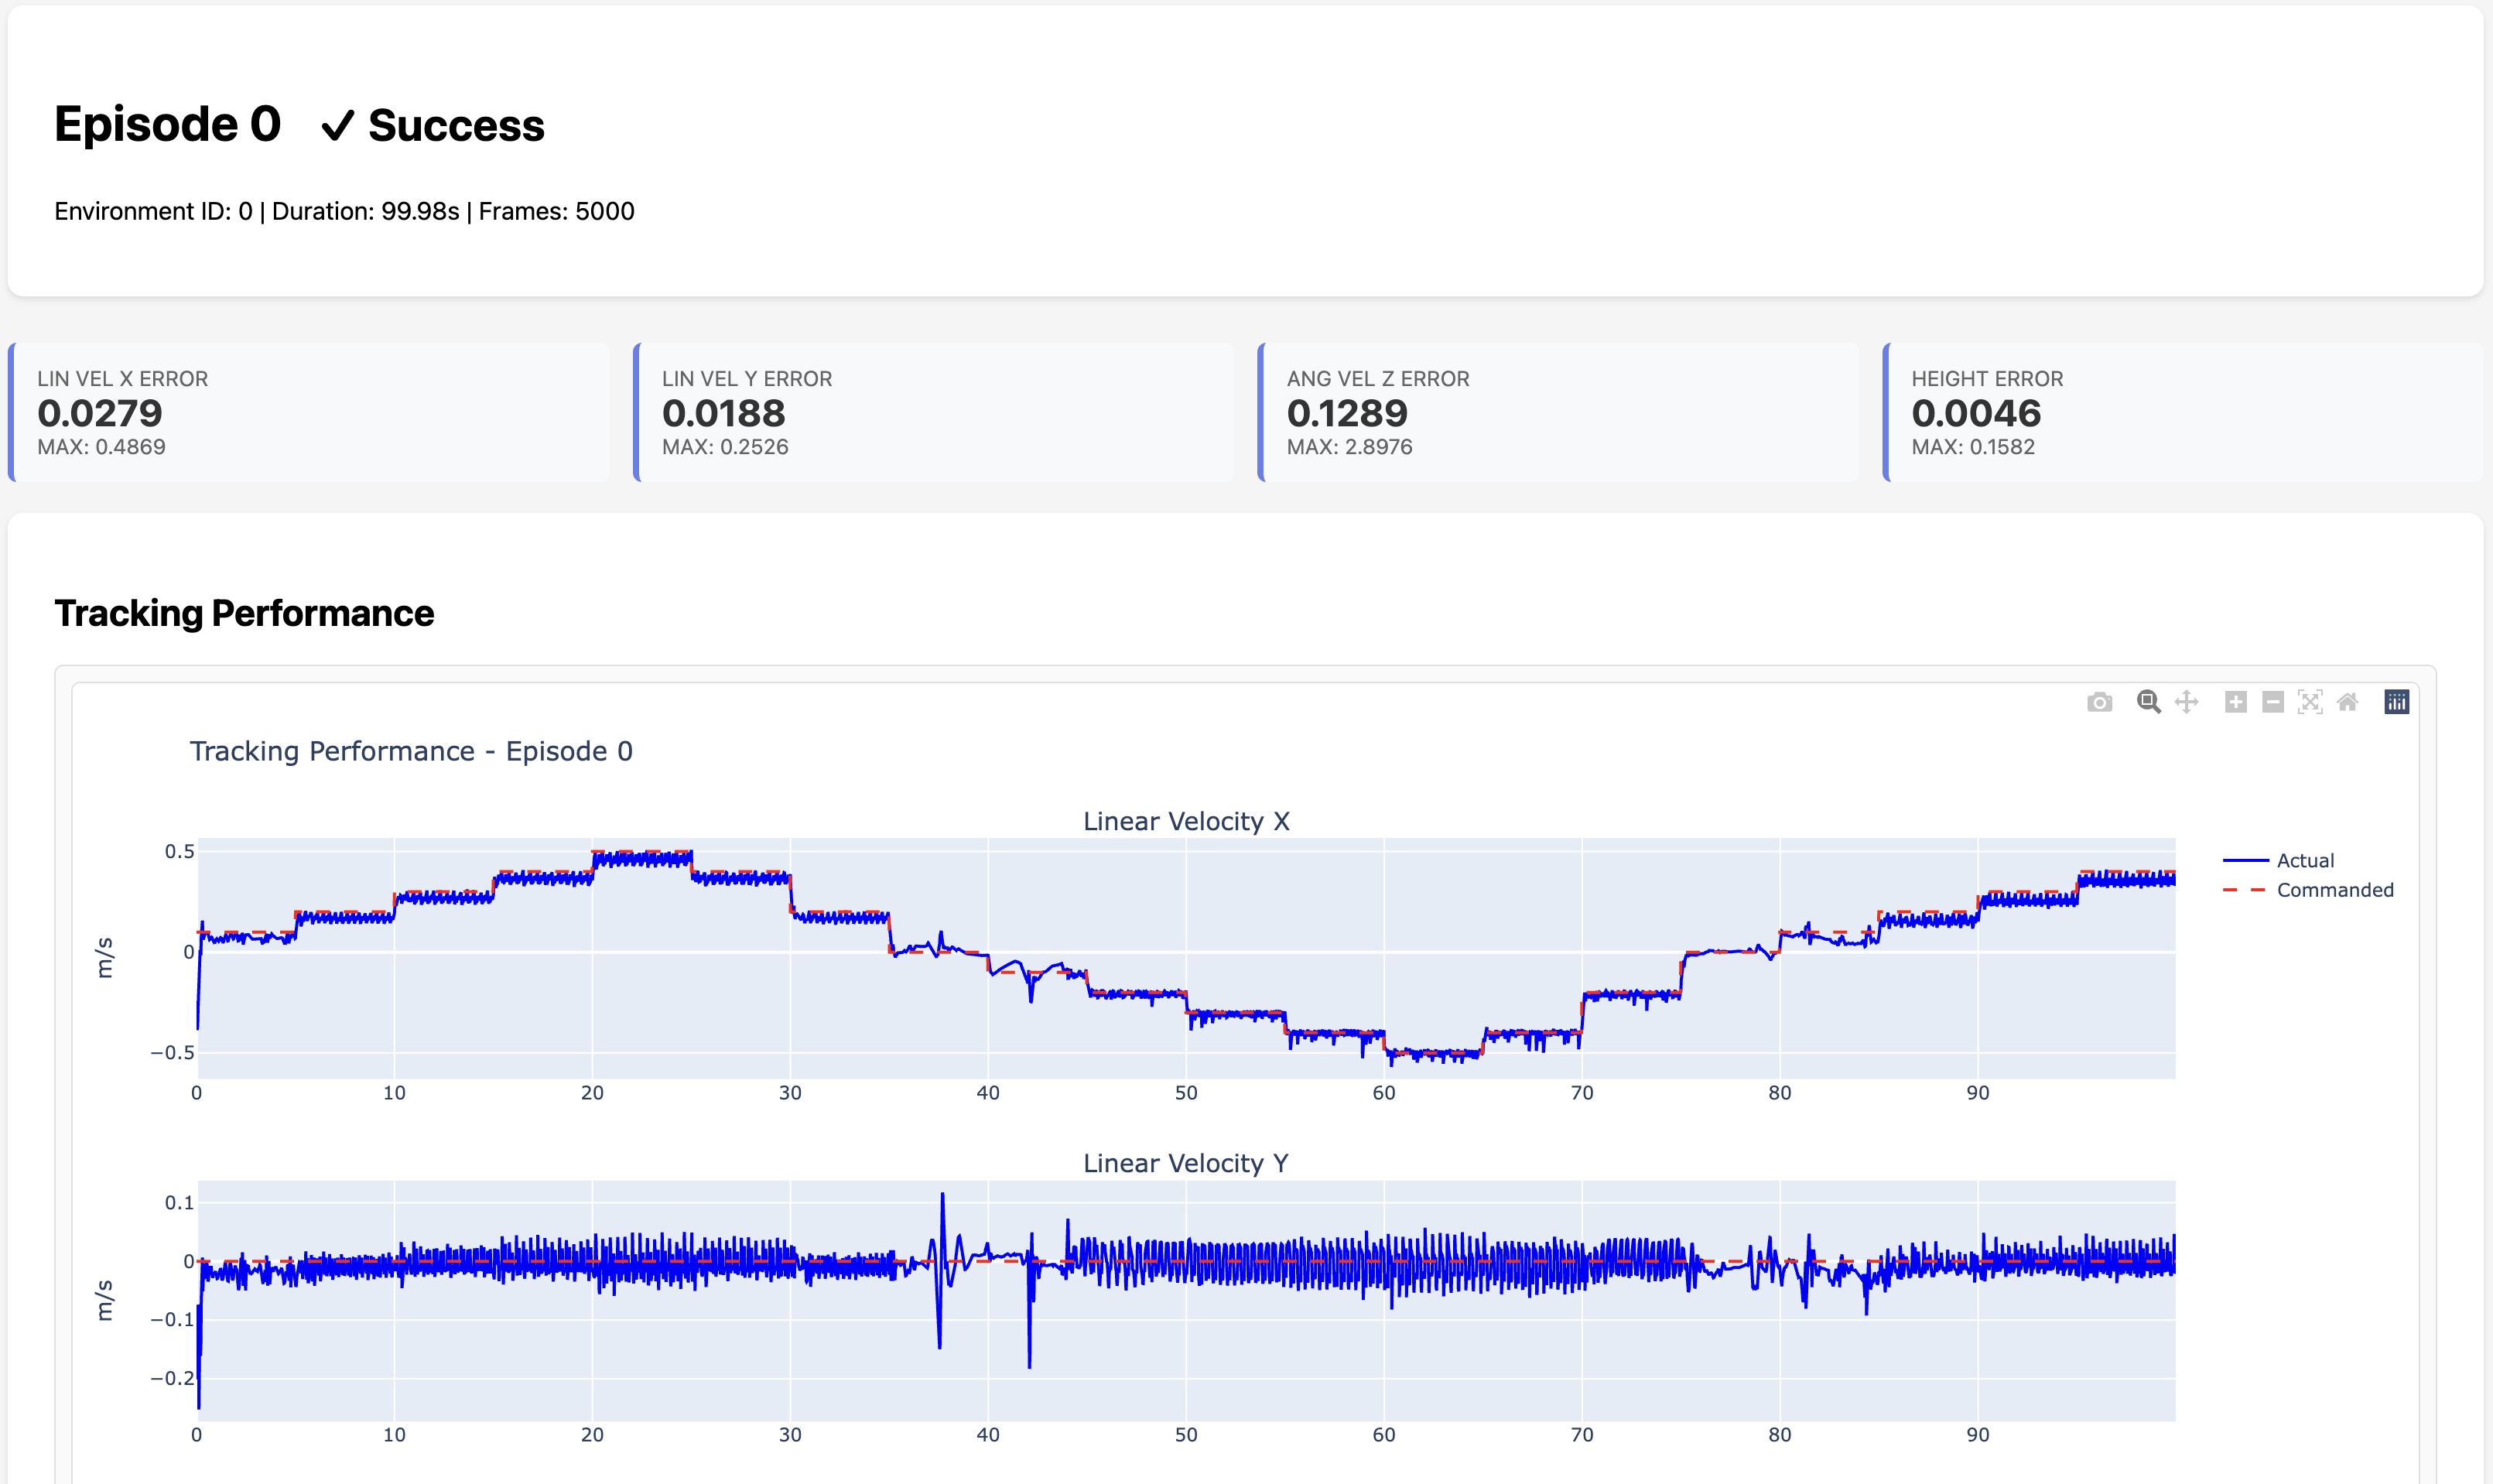Click the Linear Velocity X subplot title
The width and height of the screenshot is (2493, 1484).
coord(1186,821)
